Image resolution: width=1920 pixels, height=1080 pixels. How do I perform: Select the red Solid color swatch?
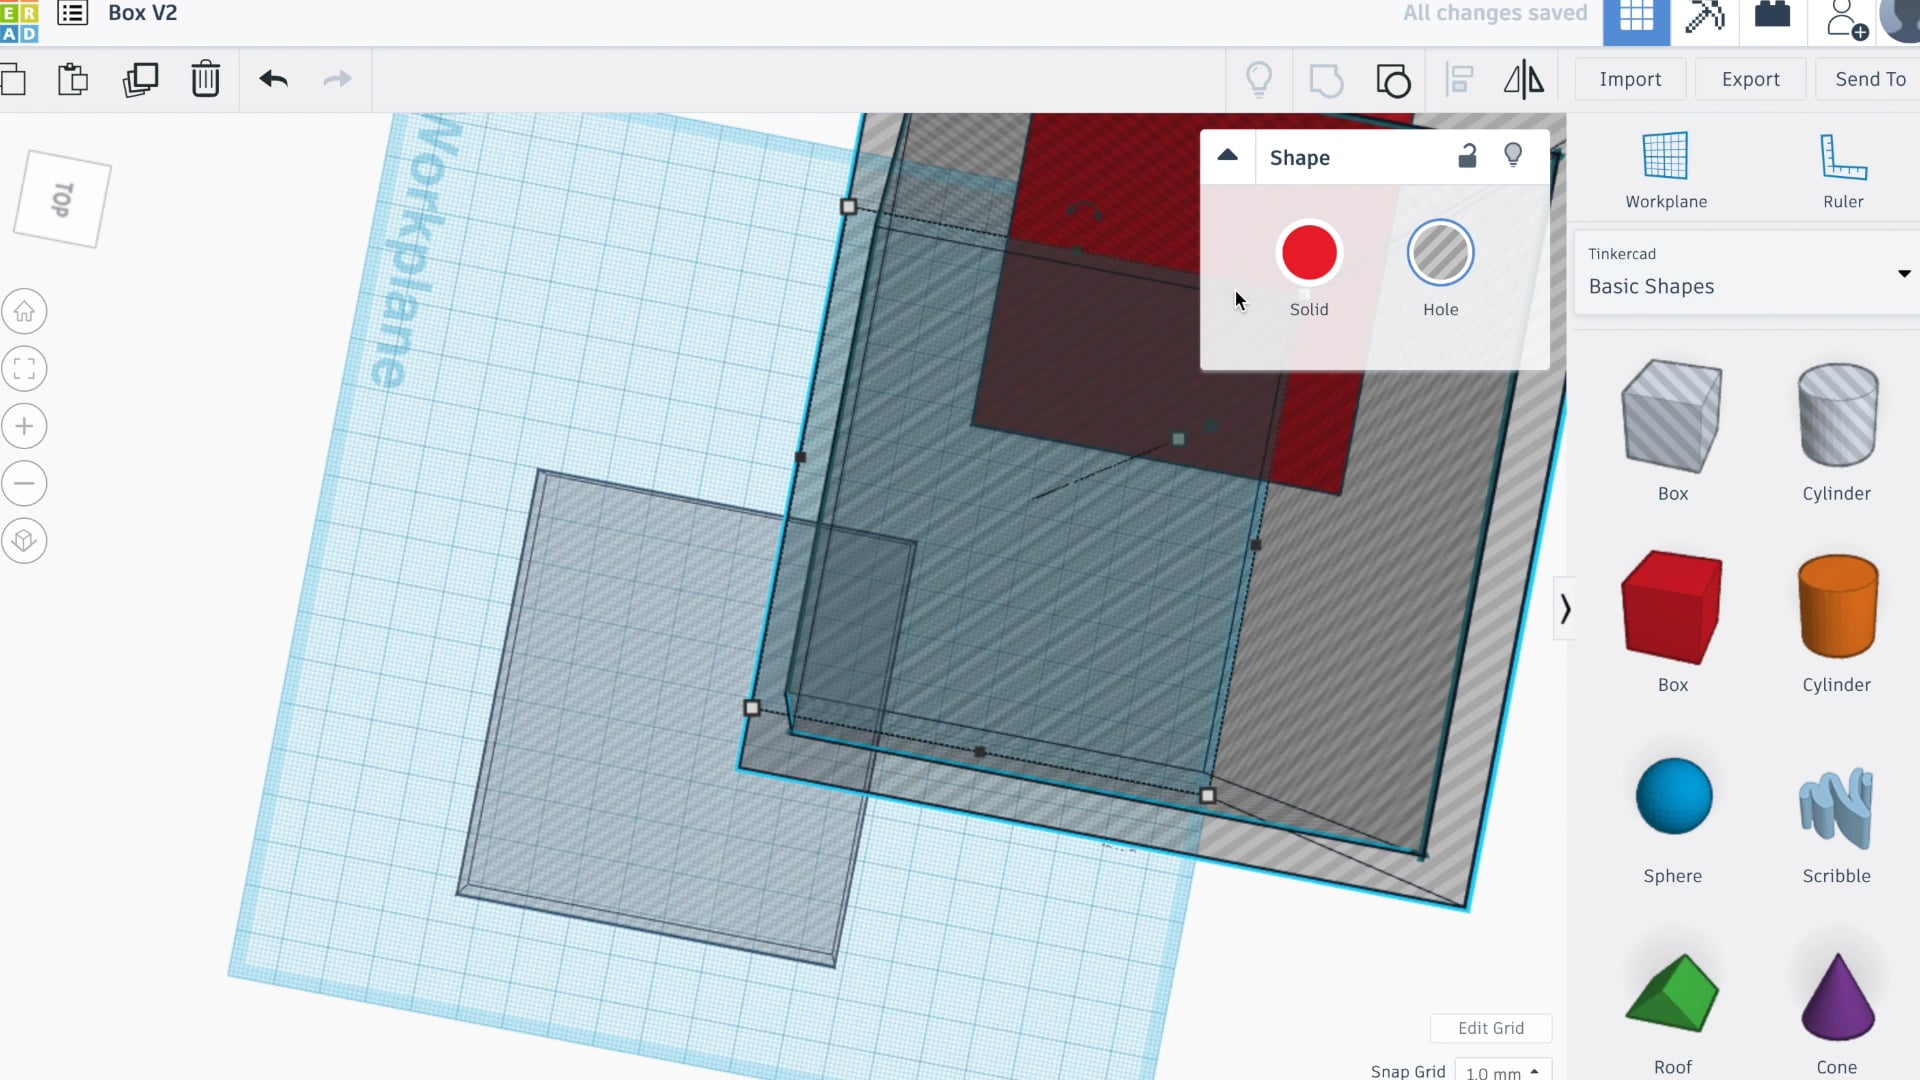[x=1308, y=253]
